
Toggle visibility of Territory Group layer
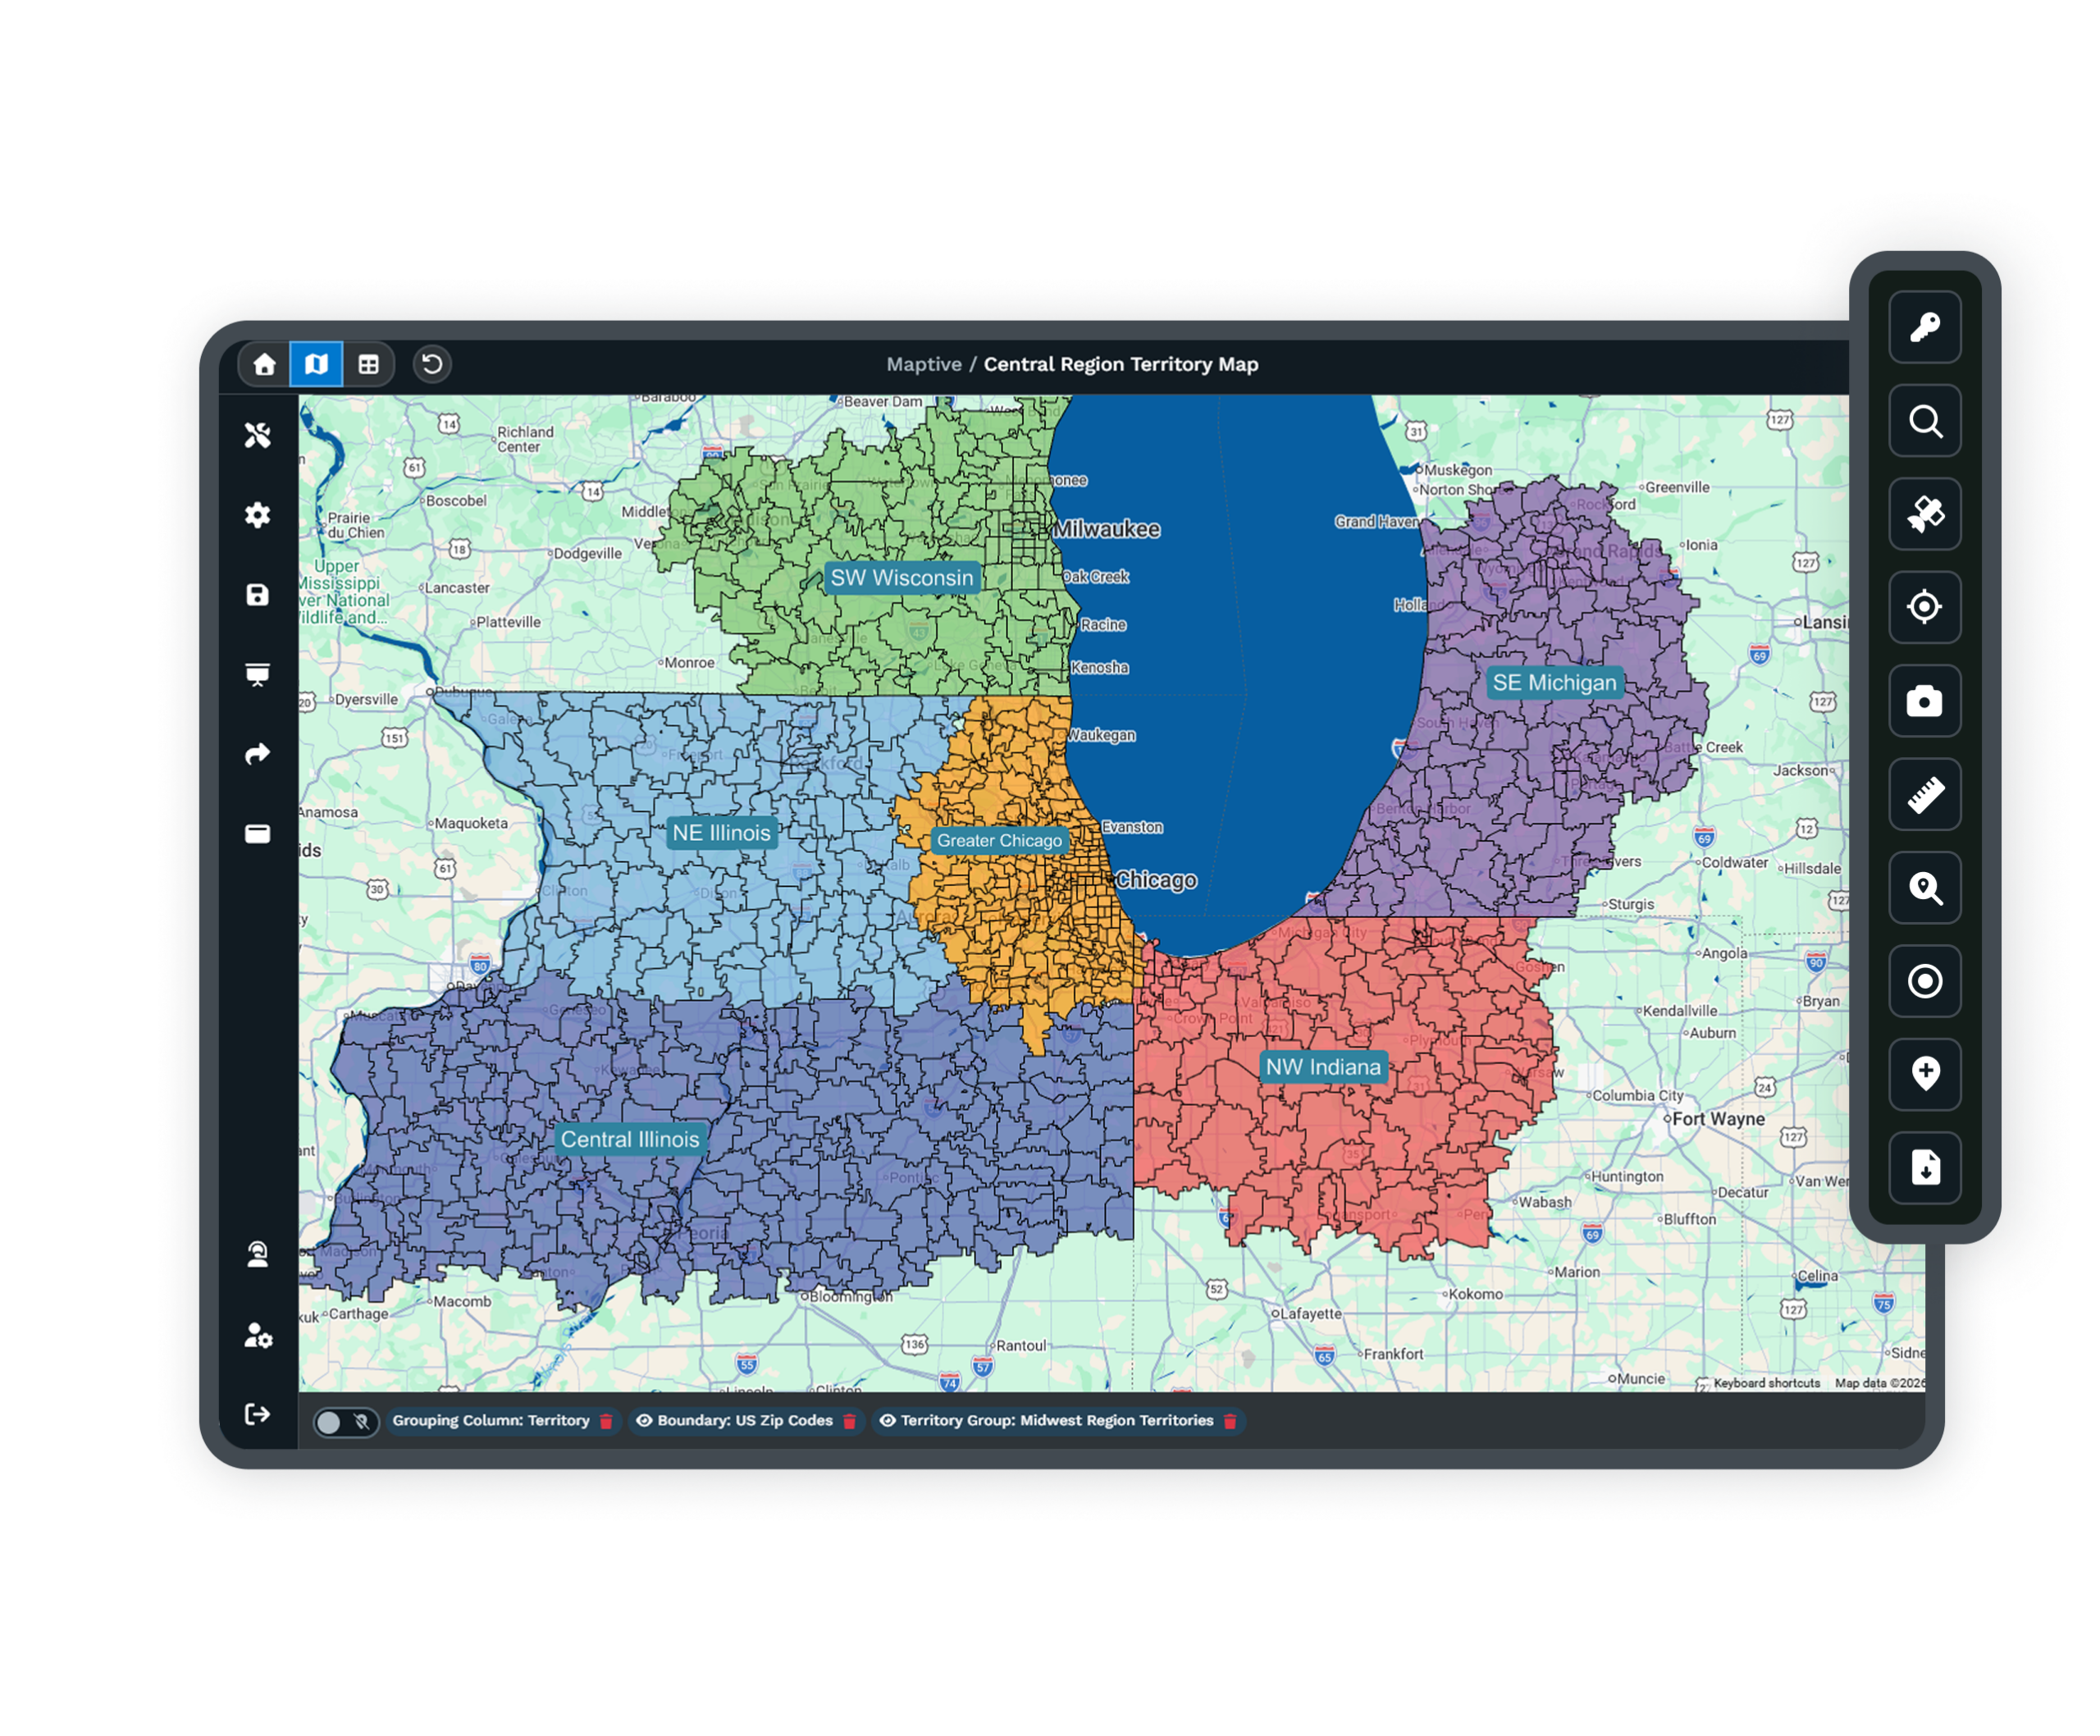click(887, 1420)
